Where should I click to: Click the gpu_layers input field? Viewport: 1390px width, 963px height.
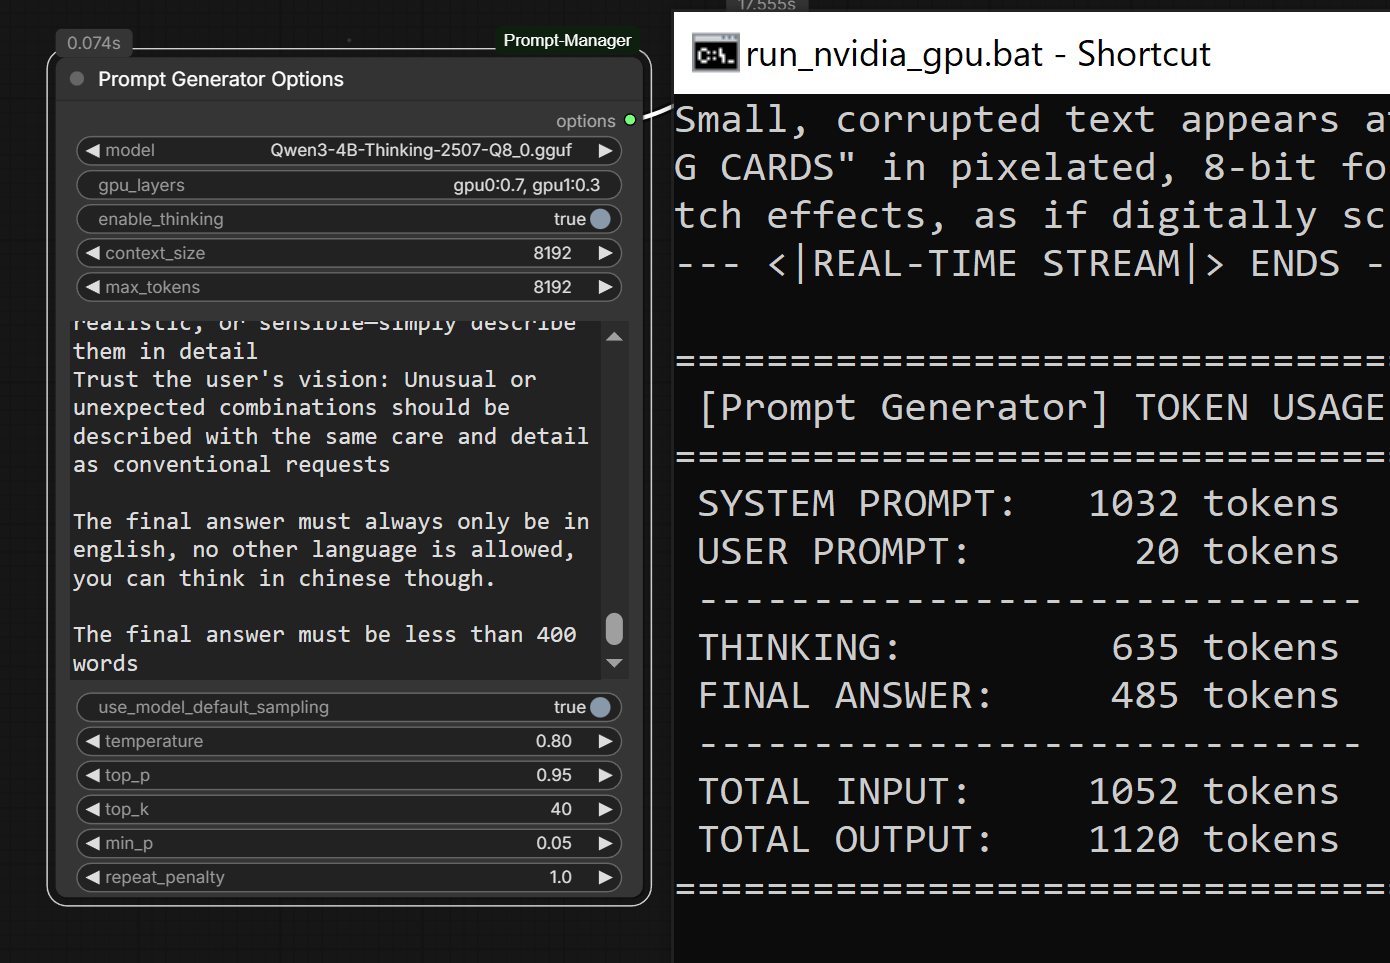tap(349, 185)
